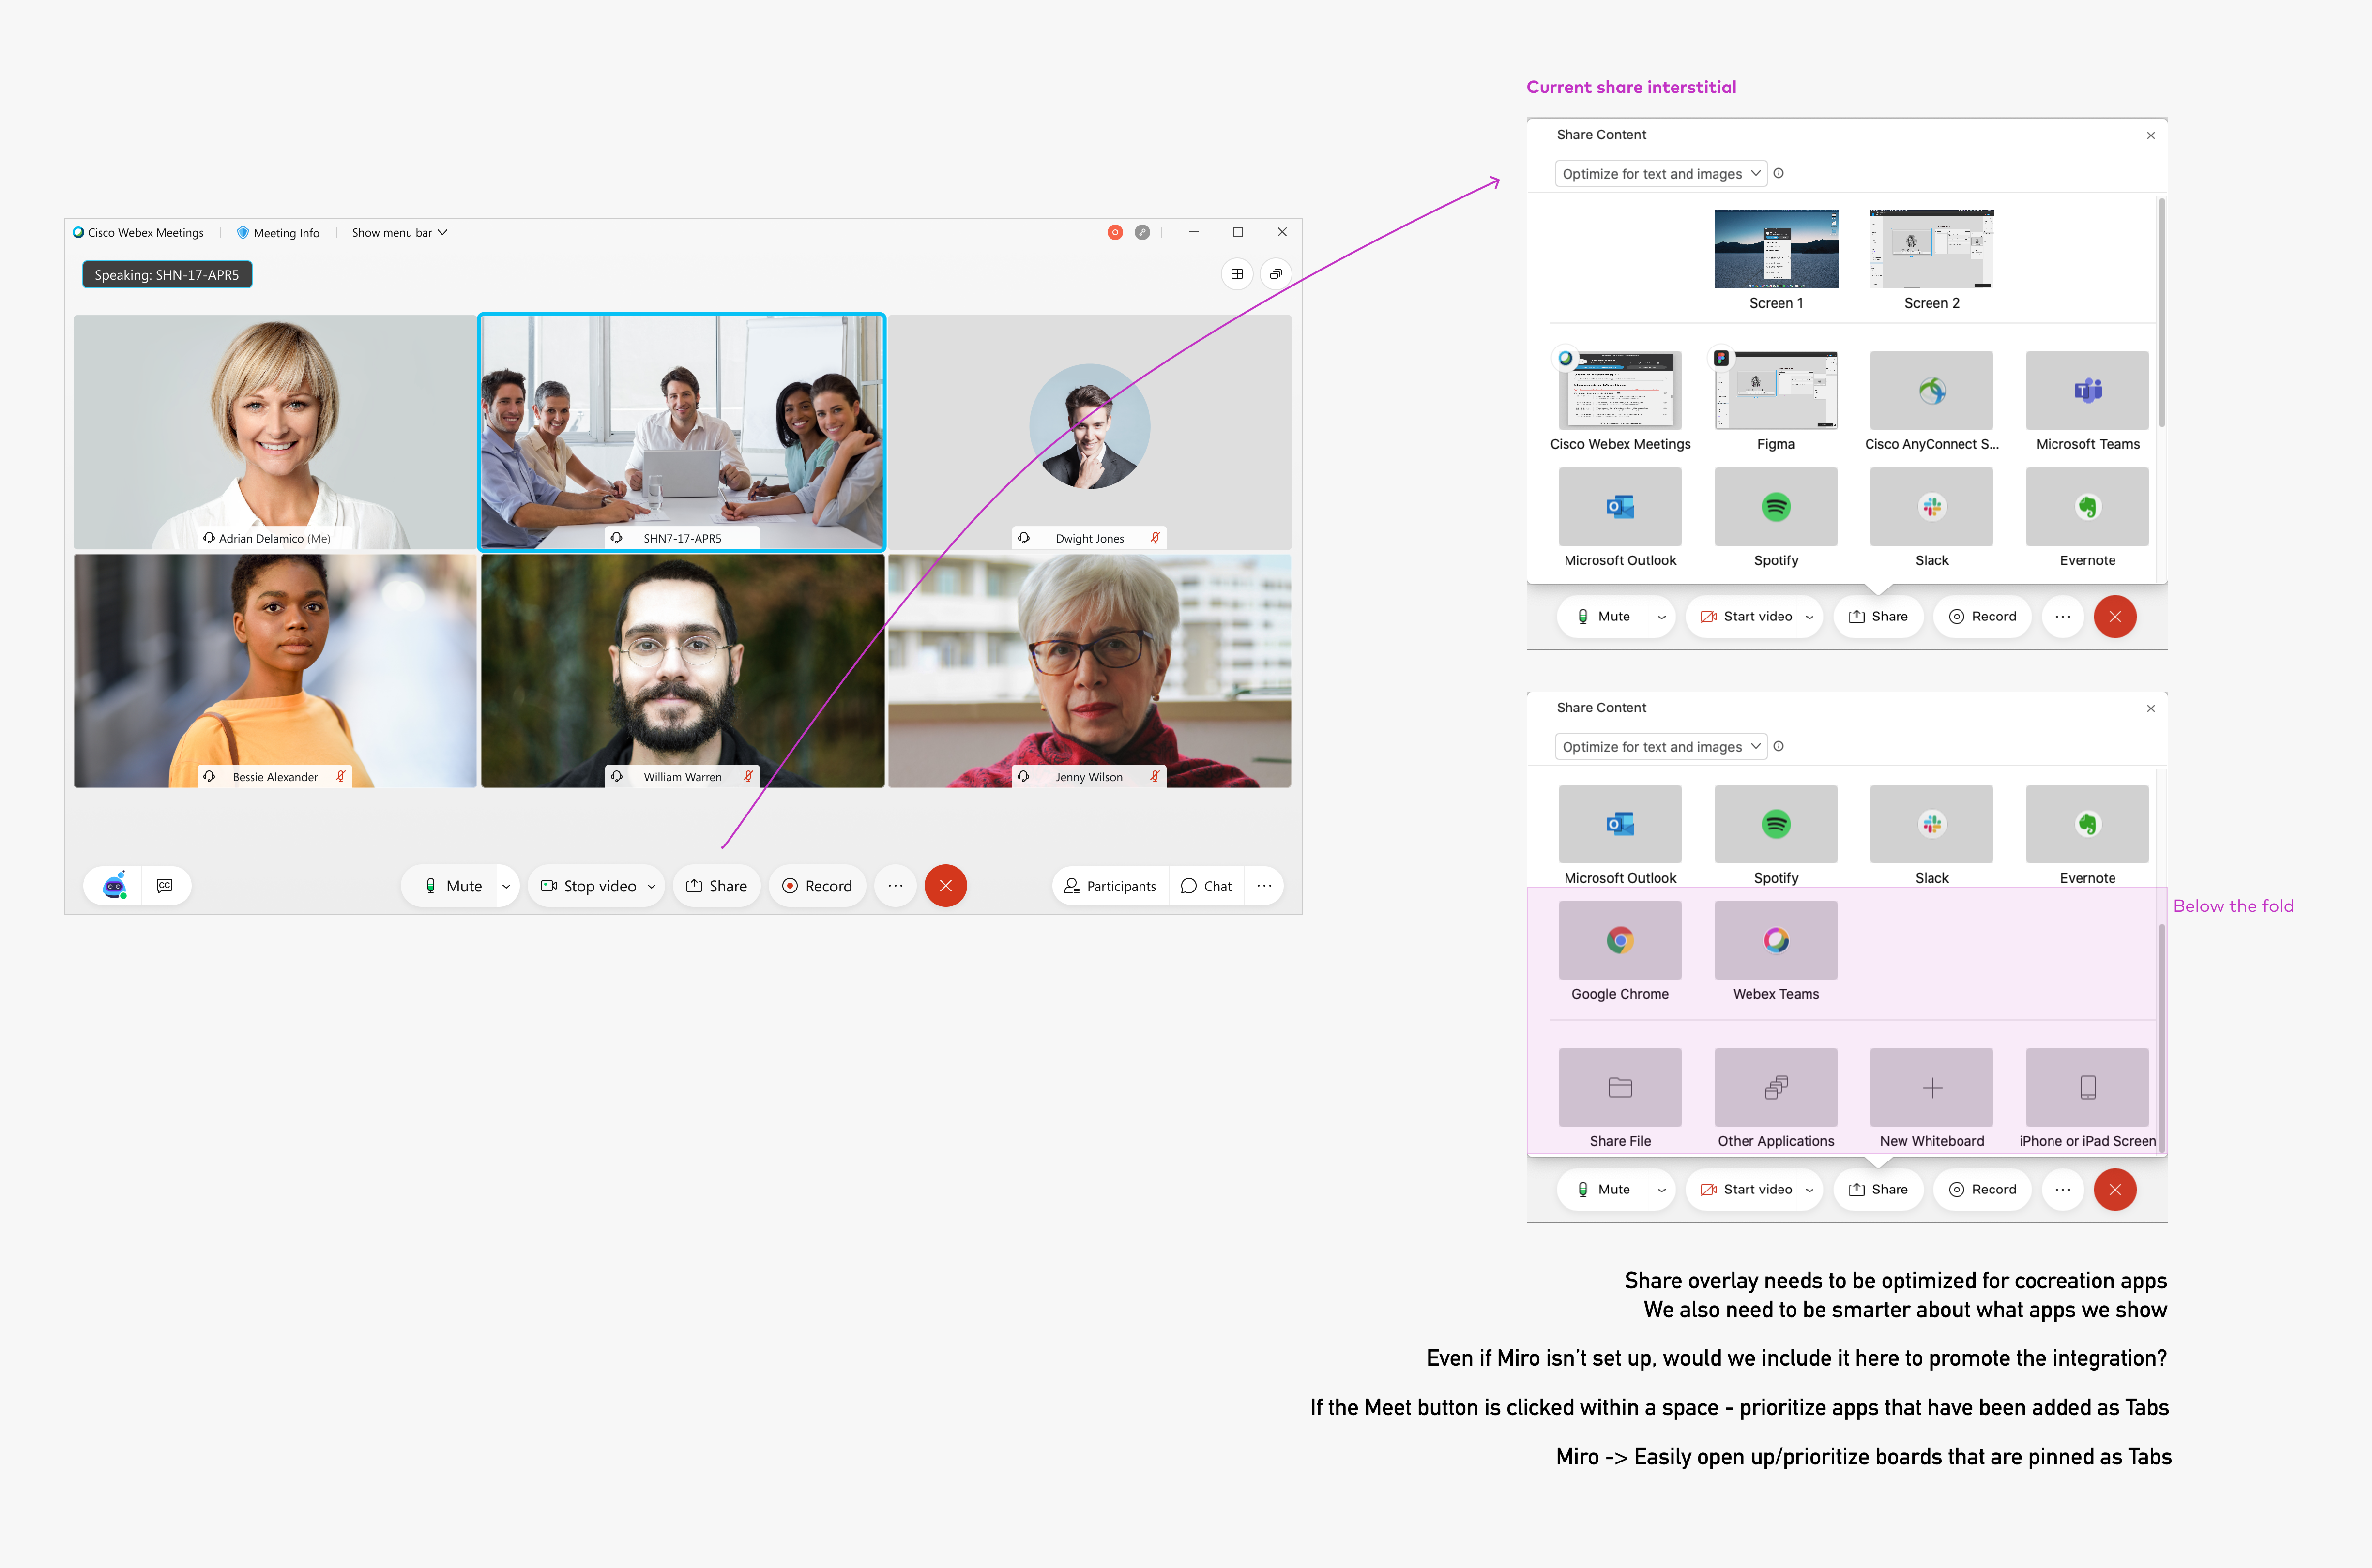Click the red recording indicator icon
The height and width of the screenshot is (1568, 2372).
tap(1114, 232)
